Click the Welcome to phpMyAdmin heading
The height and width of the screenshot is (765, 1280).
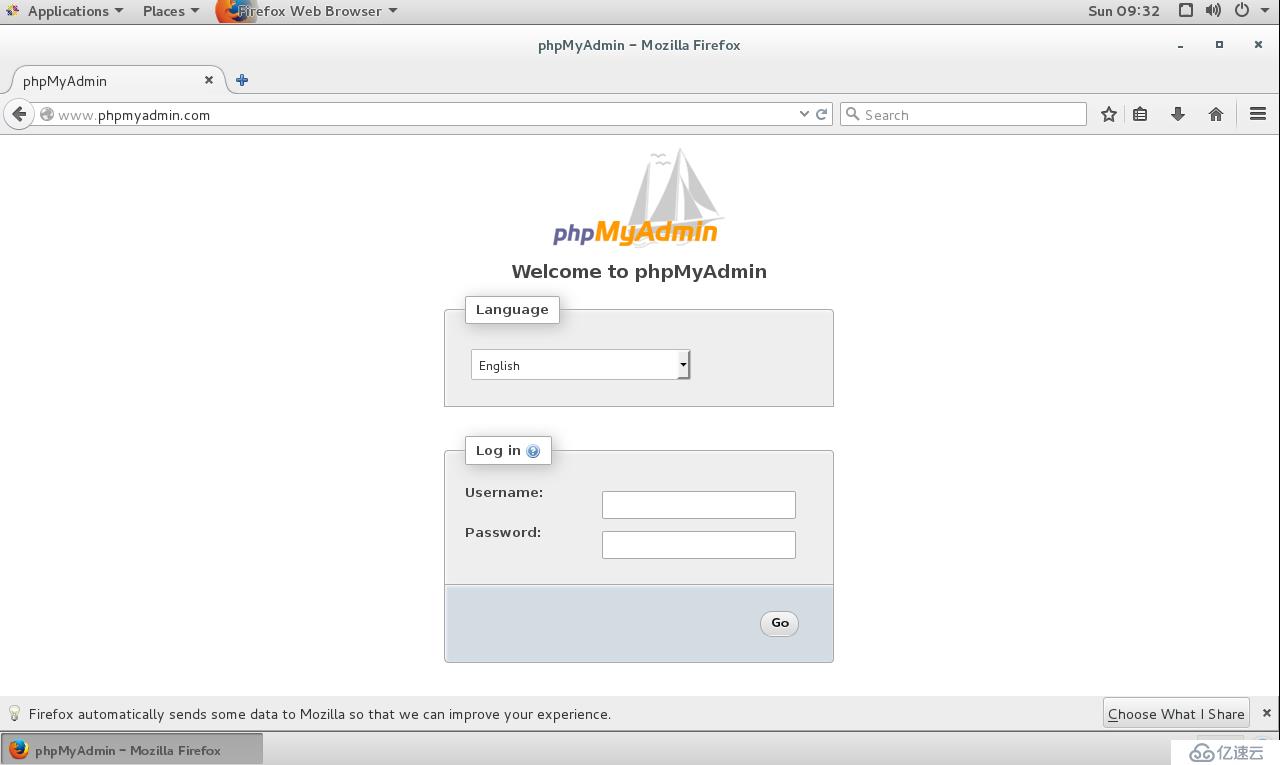pos(639,271)
